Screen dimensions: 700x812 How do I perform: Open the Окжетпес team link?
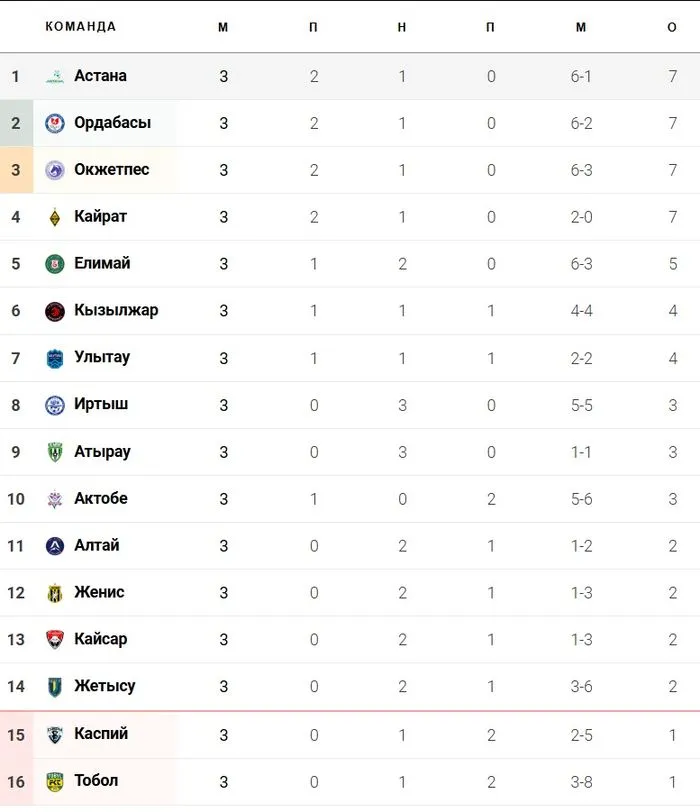111,170
